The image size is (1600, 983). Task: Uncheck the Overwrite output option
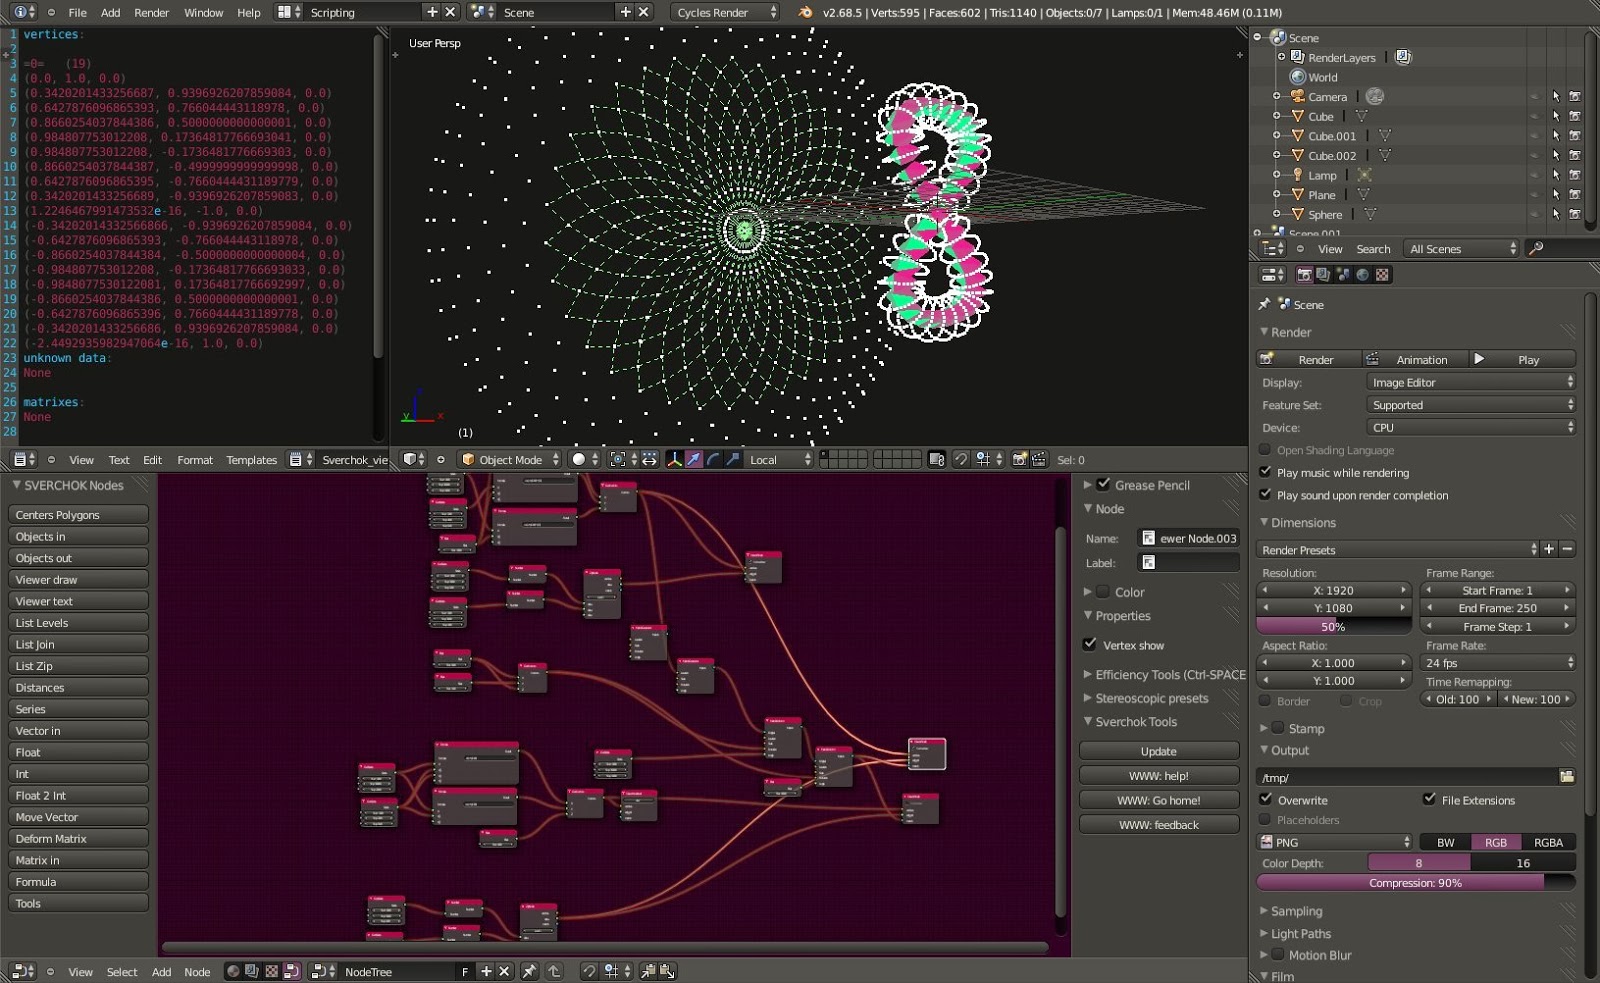pos(1267,800)
